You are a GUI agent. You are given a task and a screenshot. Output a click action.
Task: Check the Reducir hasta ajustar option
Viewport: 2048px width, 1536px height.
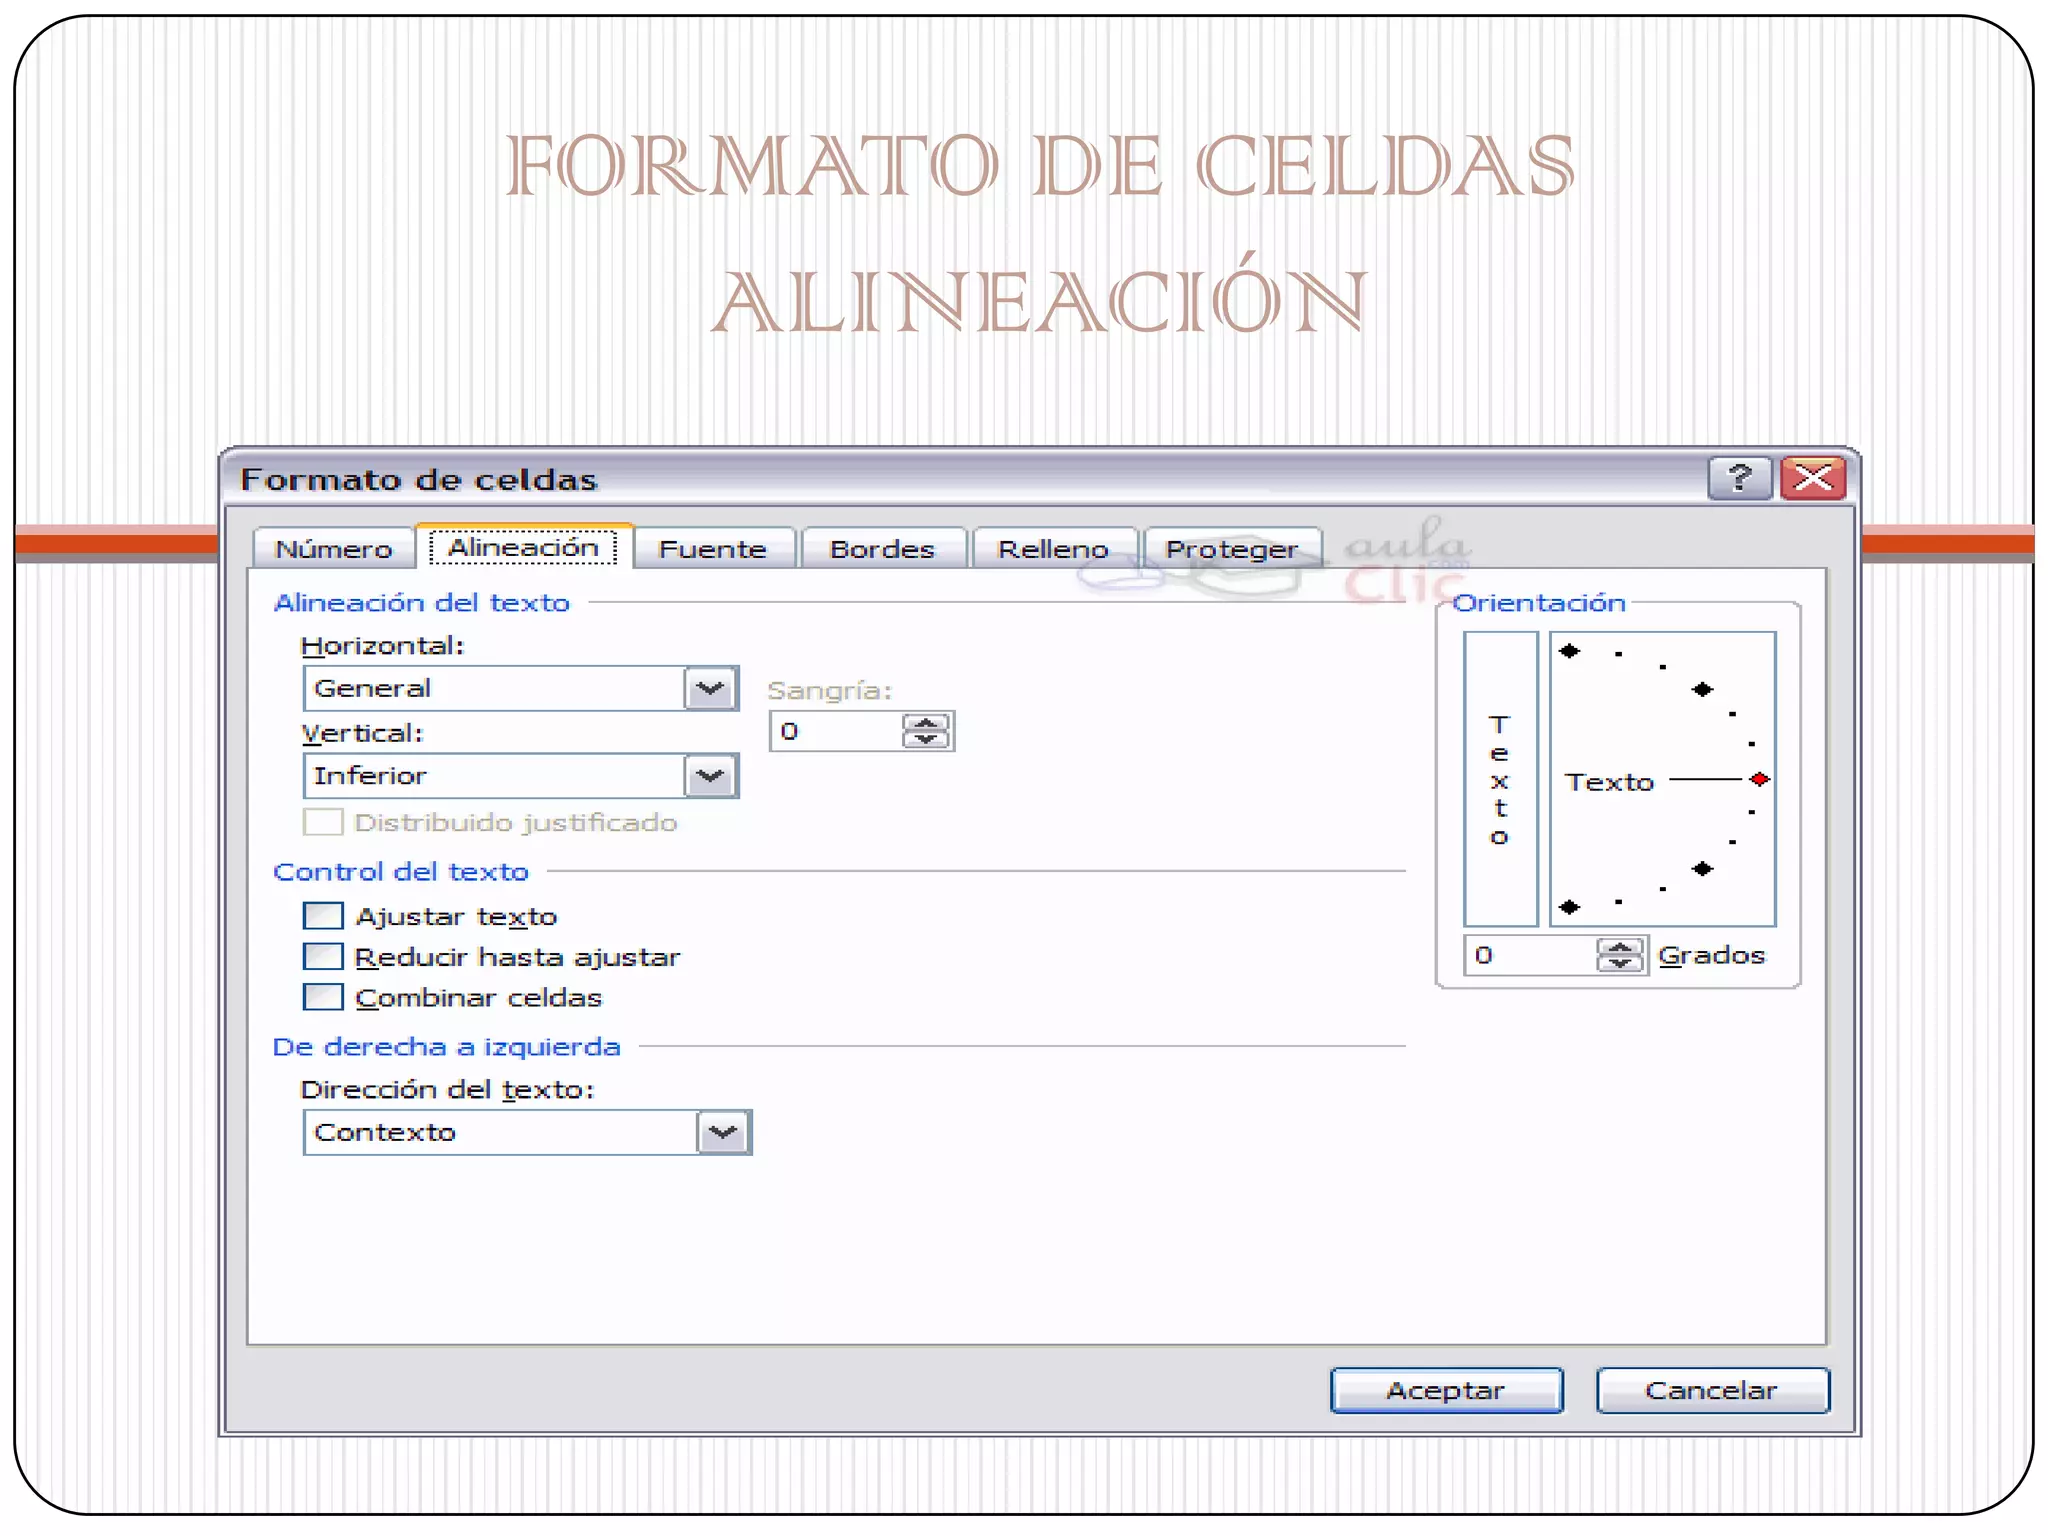tap(323, 957)
